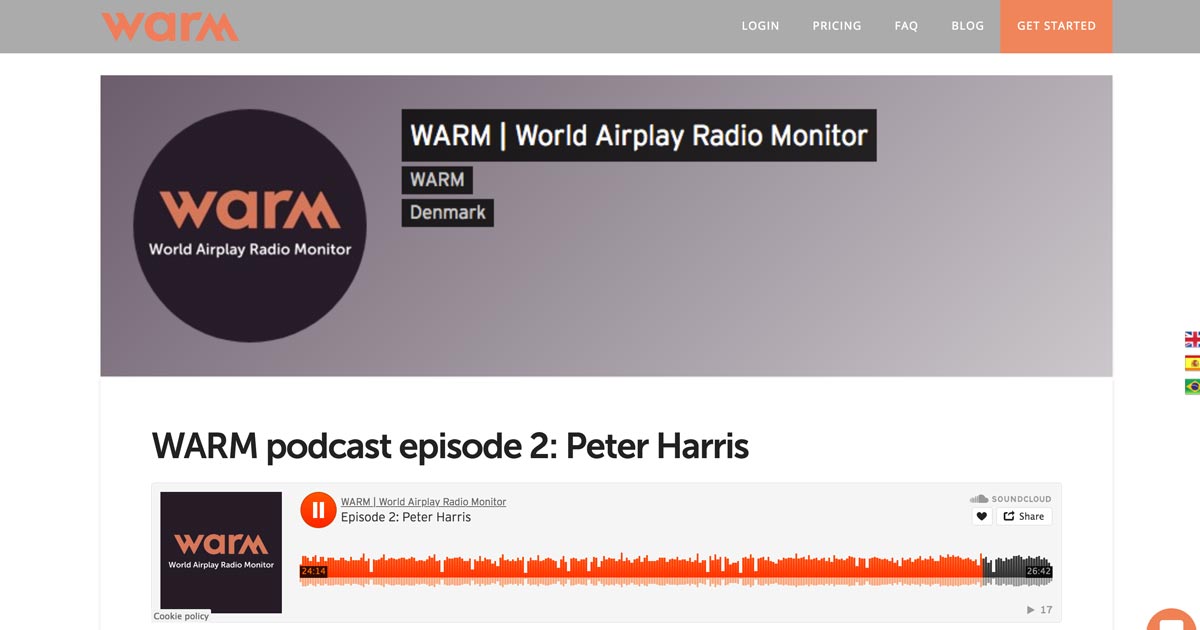Click the GET STARTED button
Image resolution: width=1200 pixels, height=630 pixels.
click(1056, 26)
